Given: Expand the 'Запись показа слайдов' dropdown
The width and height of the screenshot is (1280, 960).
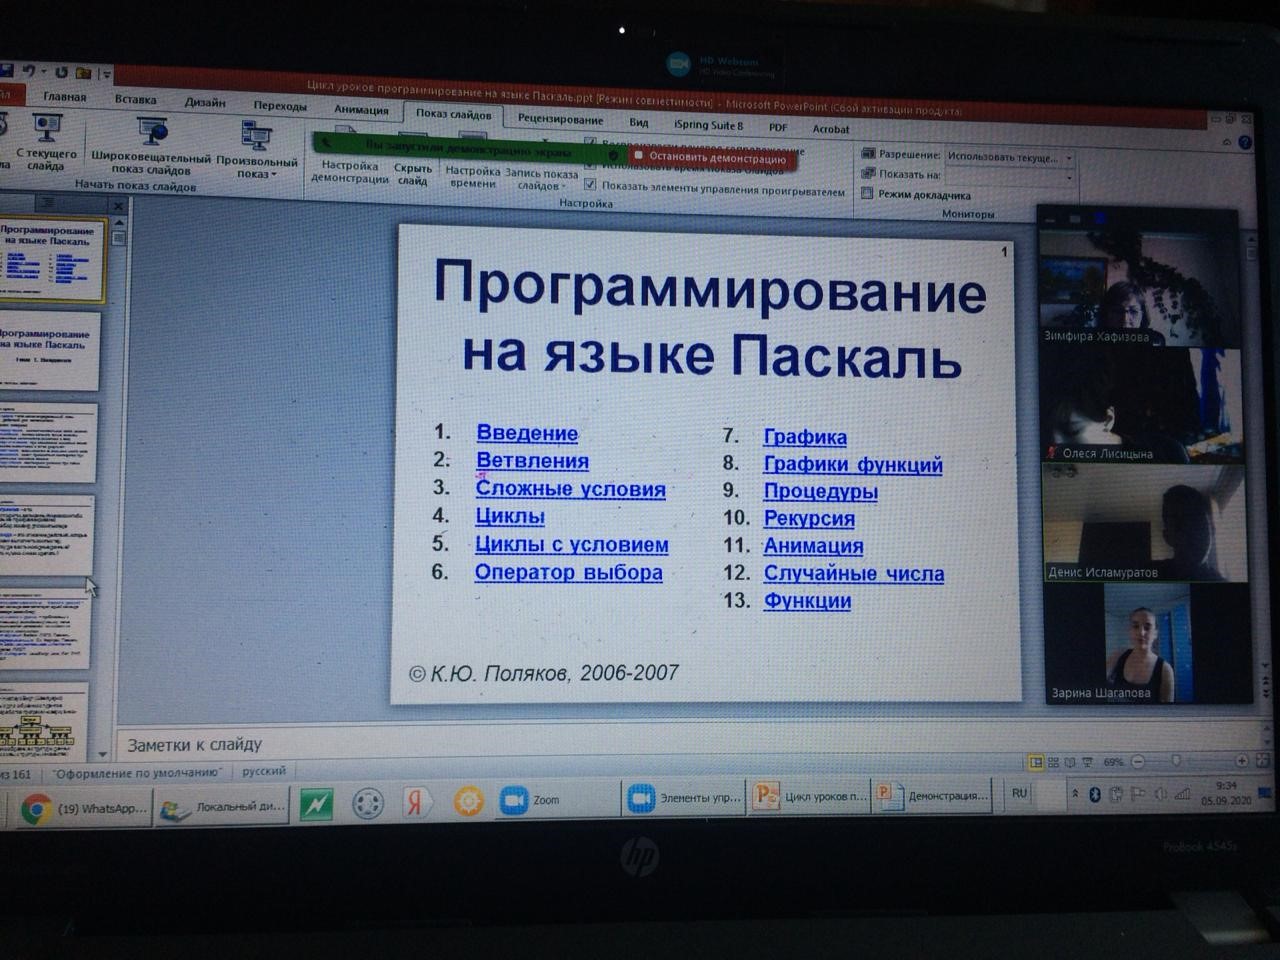Looking at the screenshot, I should coord(541,180).
